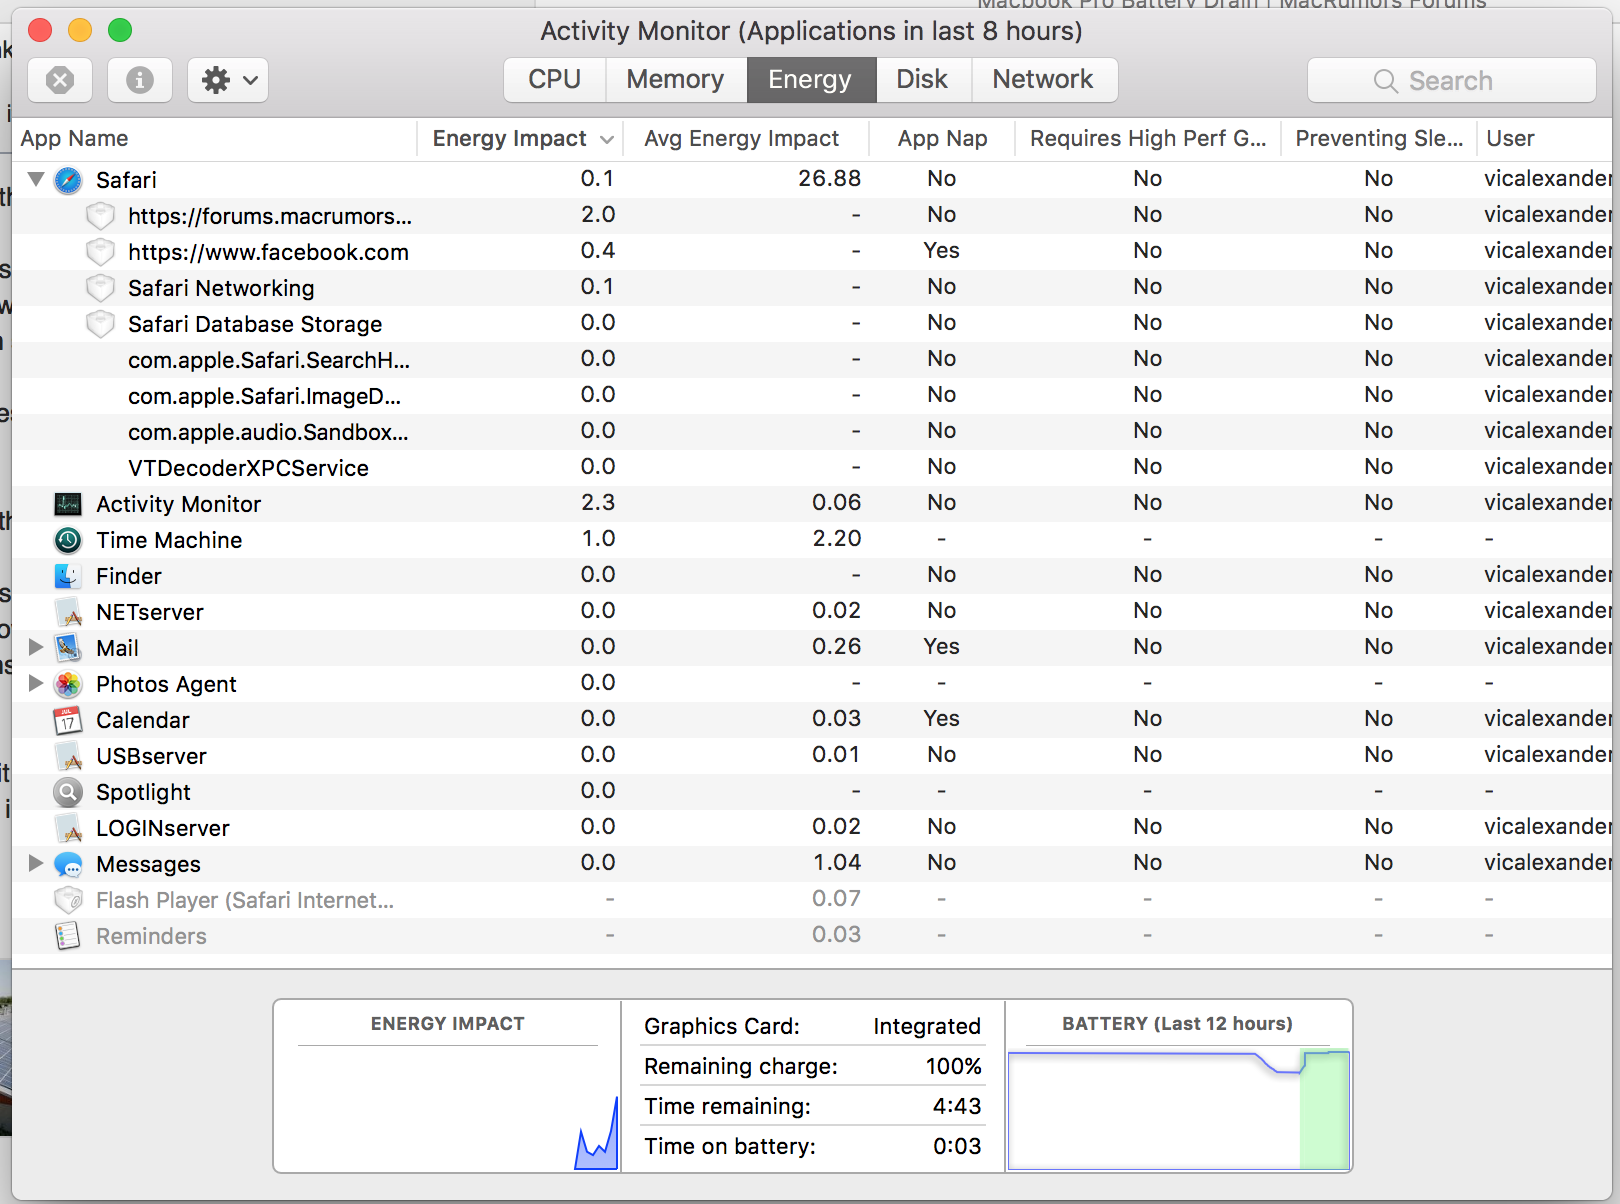
Task: Click the Photos Agent flower icon
Action: click(68, 684)
